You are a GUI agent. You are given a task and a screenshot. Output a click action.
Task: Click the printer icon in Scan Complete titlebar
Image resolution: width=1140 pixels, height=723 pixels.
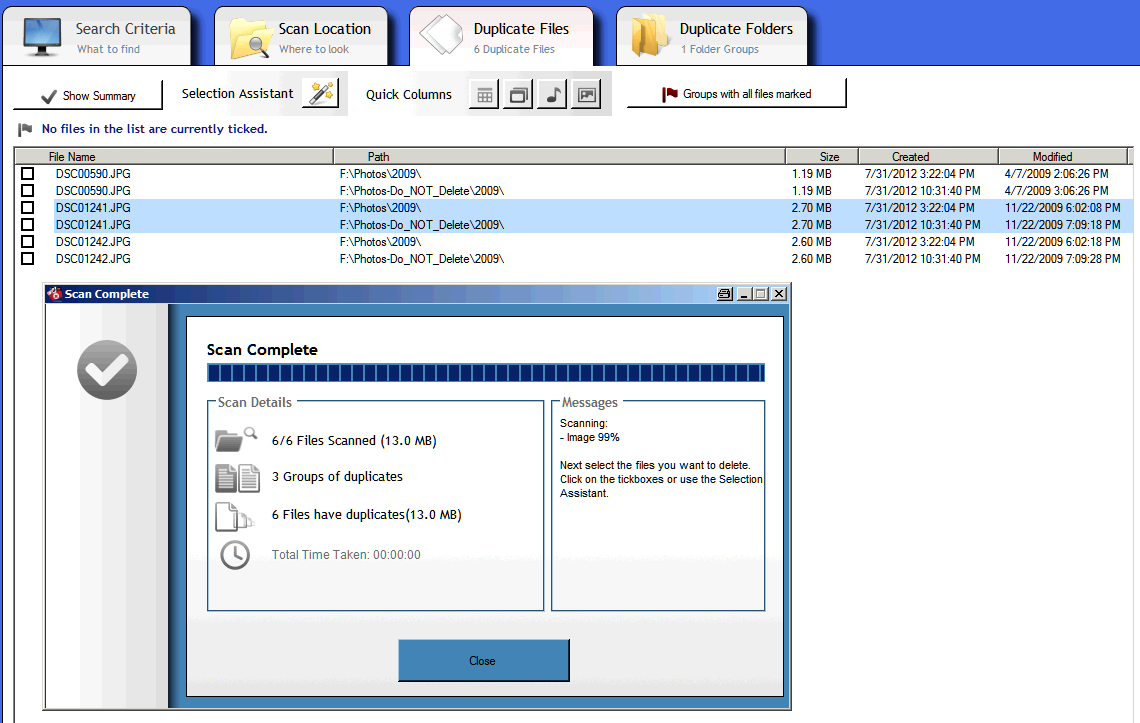pos(725,294)
